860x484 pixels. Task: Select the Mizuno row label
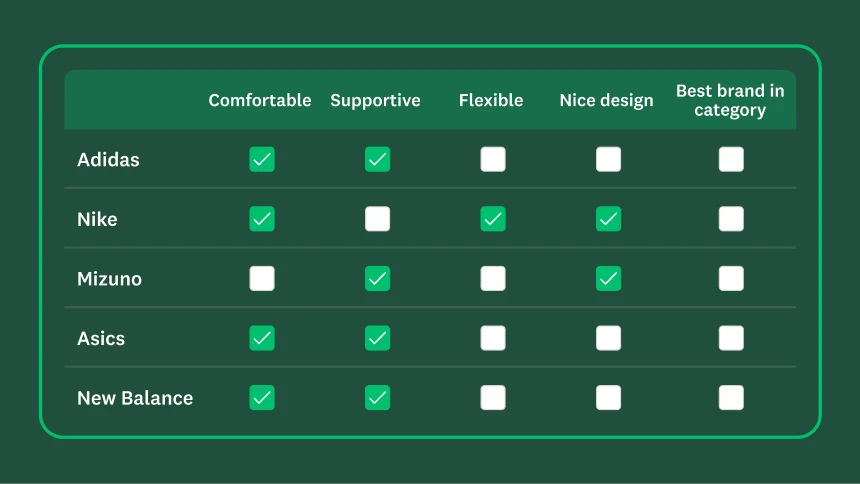tap(109, 279)
